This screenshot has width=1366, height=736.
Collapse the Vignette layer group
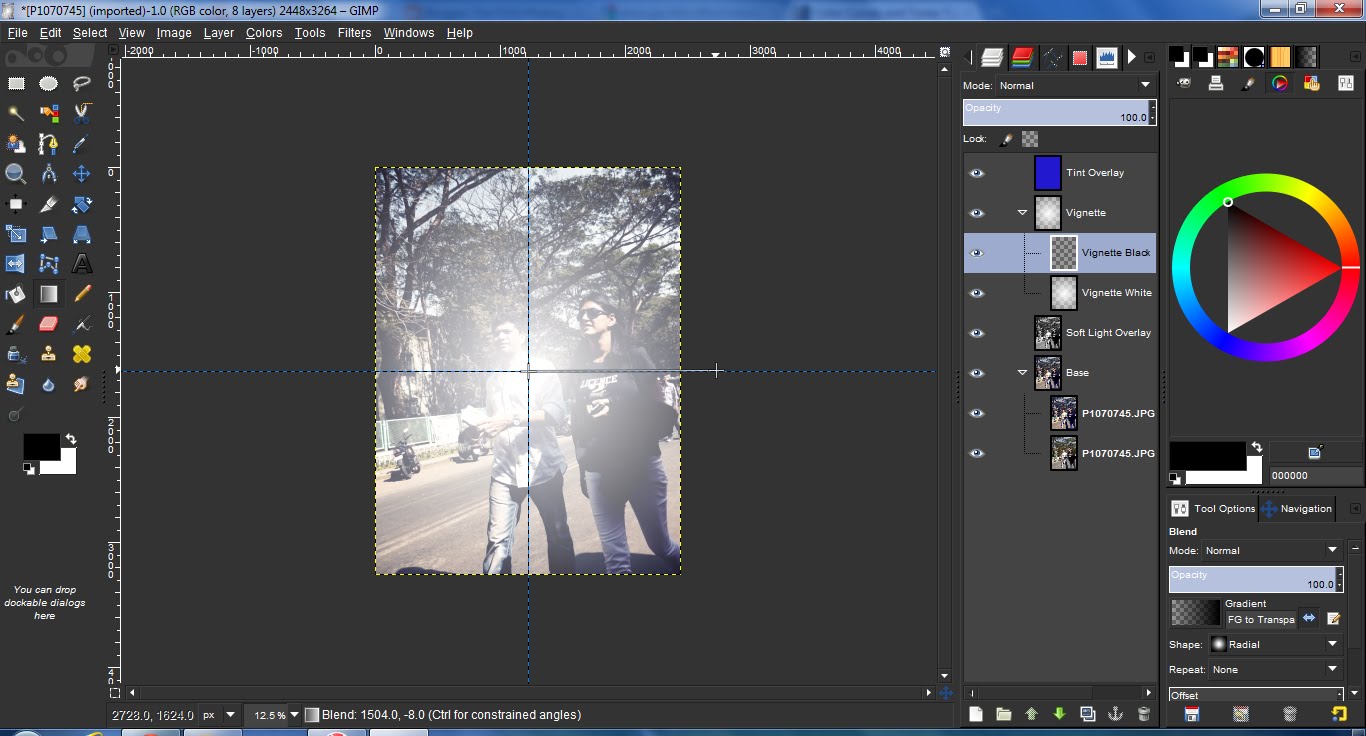click(x=1022, y=212)
